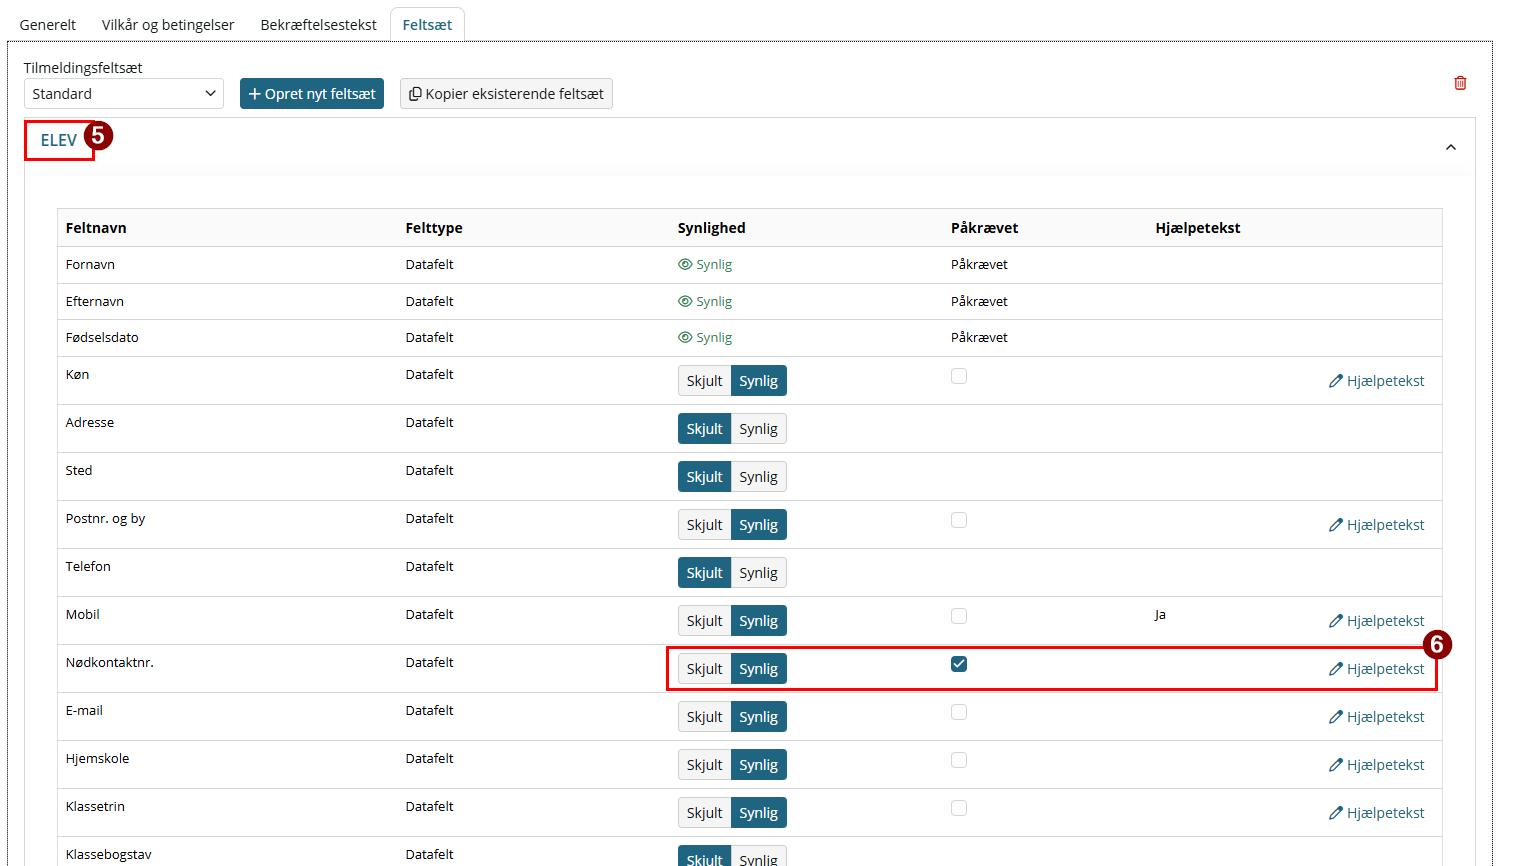Click the ELEV section header
Viewport: 1513px width, 866px height.
click(x=59, y=140)
